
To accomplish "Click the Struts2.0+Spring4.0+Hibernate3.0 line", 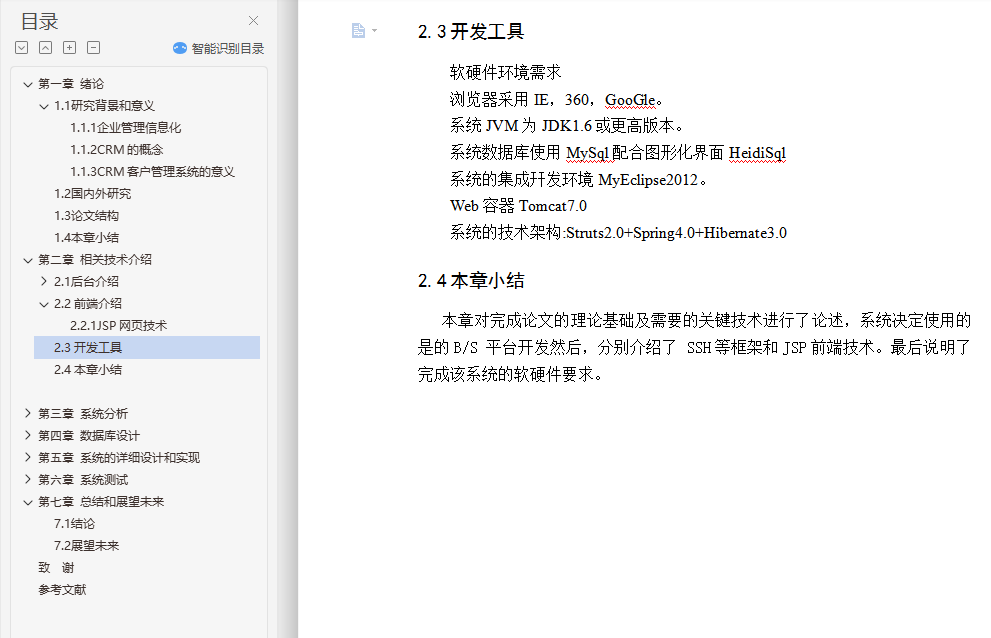I will (x=618, y=233).
